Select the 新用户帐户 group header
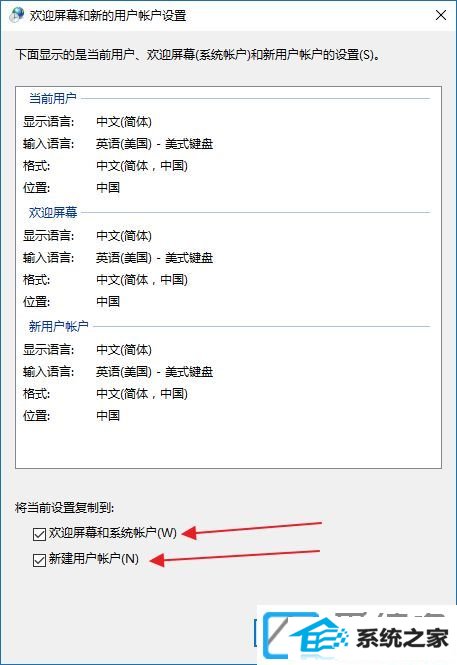 coord(59,326)
